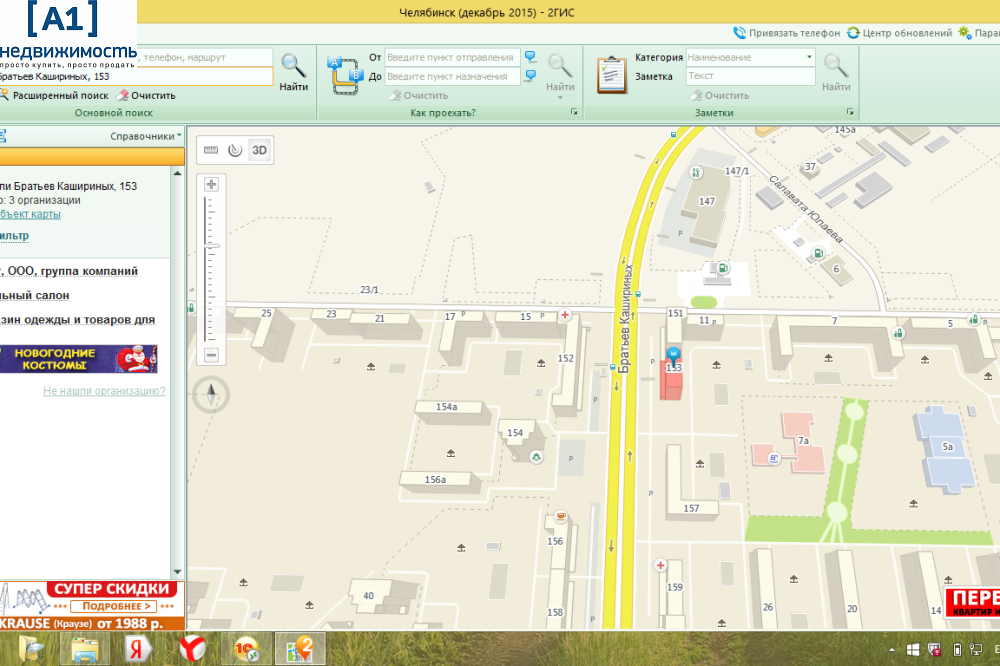The width and height of the screenshot is (1000, 666).
Task: Click the Новогодние костюмы banner
Action: click(x=78, y=359)
